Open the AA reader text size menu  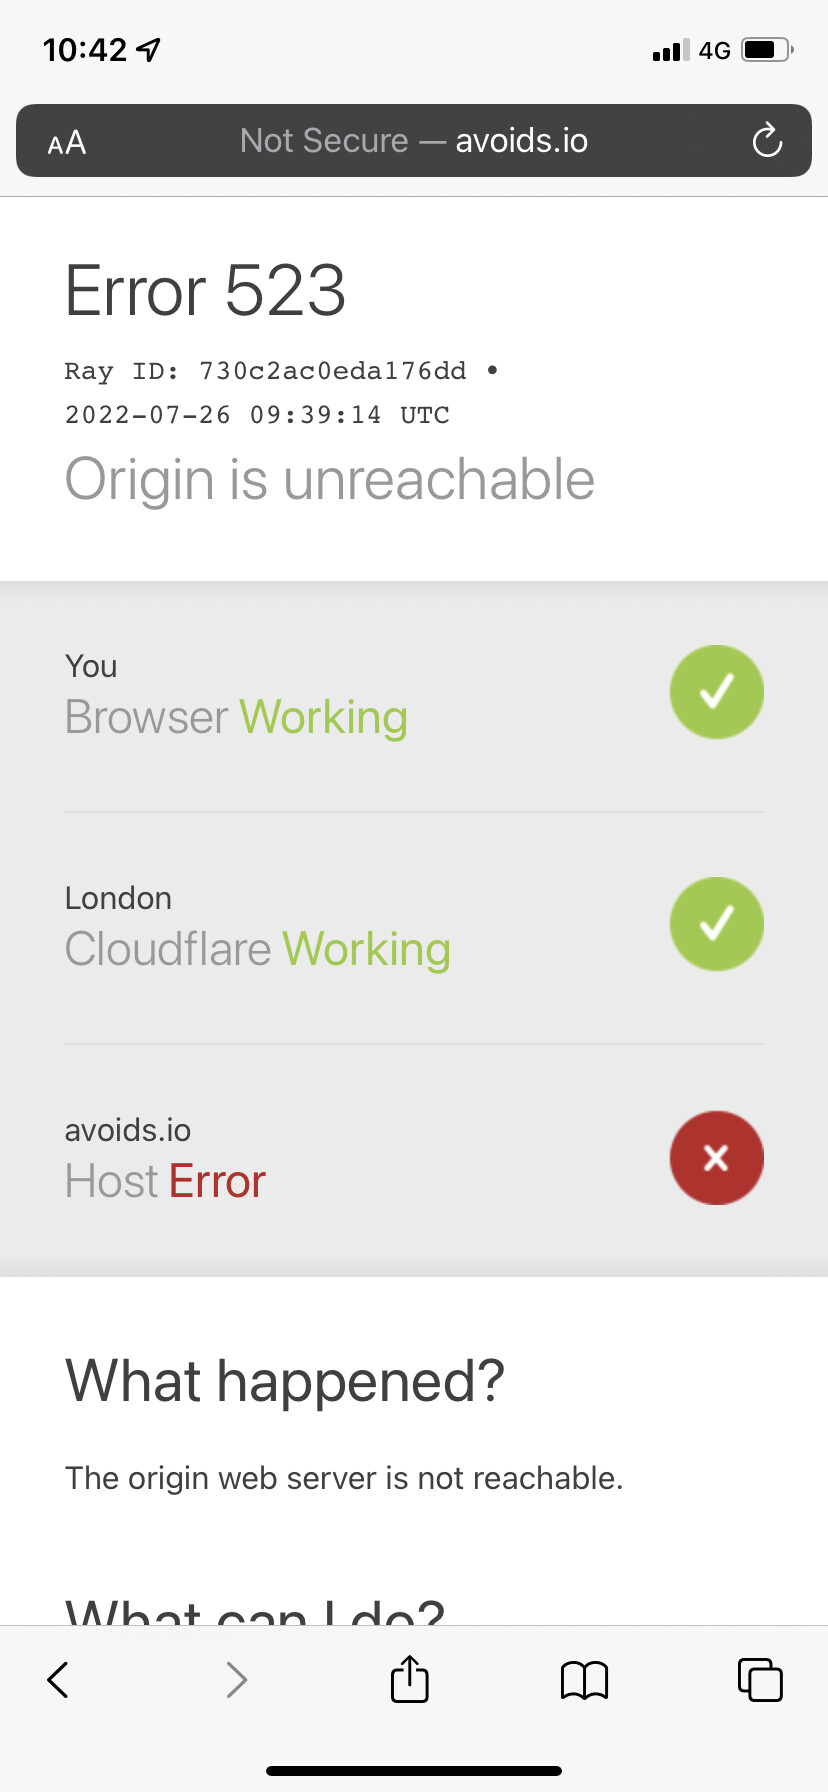67,143
